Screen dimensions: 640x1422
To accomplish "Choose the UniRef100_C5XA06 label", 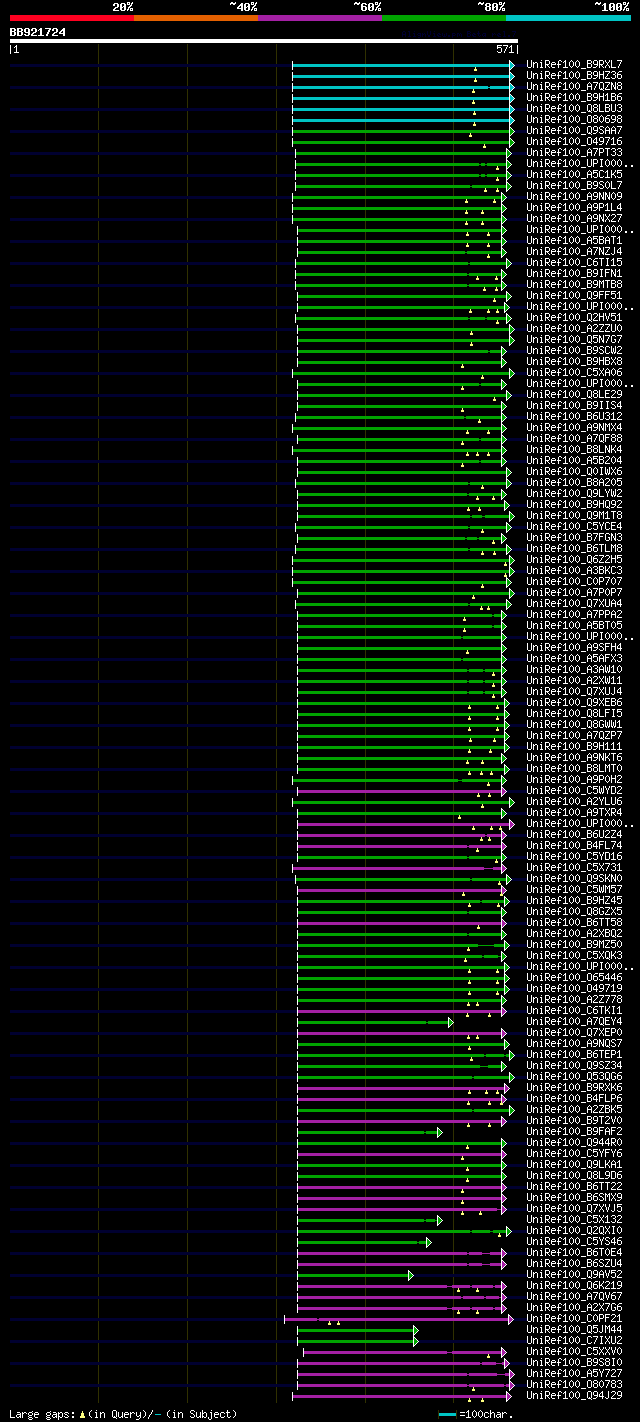I will 574,372.
